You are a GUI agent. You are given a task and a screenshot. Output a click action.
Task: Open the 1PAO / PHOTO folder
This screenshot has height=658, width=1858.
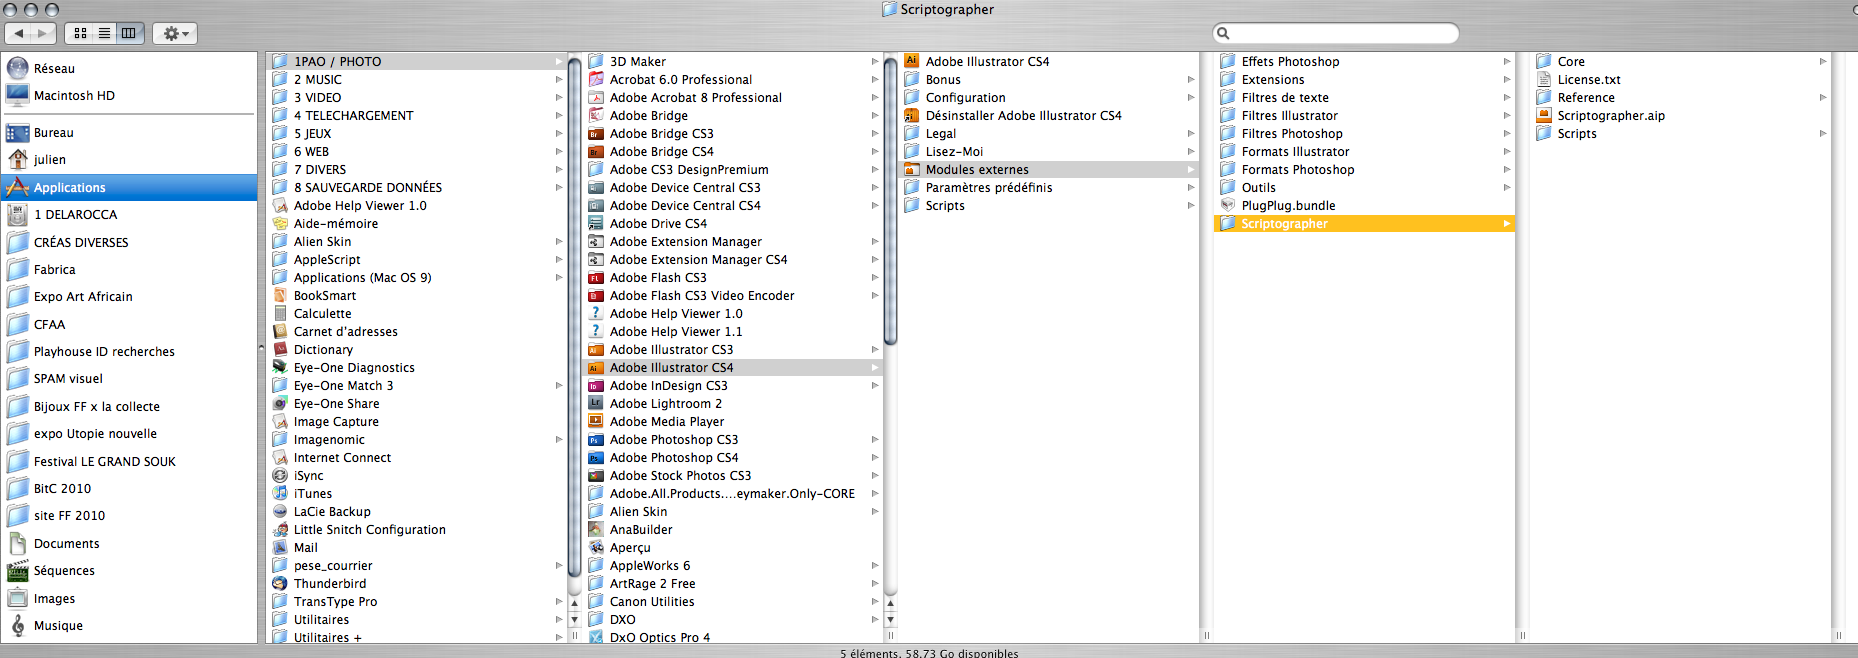pos(417,62)
